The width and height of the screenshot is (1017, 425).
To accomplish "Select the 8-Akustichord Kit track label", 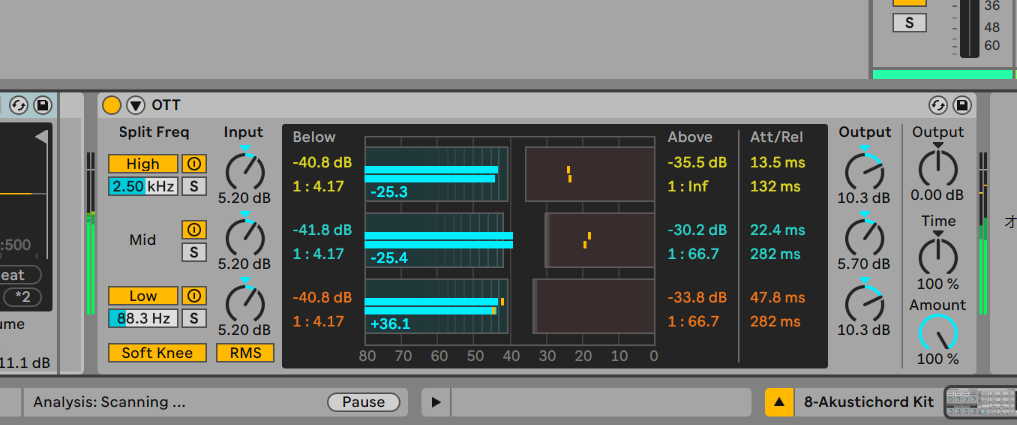I will click(868, 402).
